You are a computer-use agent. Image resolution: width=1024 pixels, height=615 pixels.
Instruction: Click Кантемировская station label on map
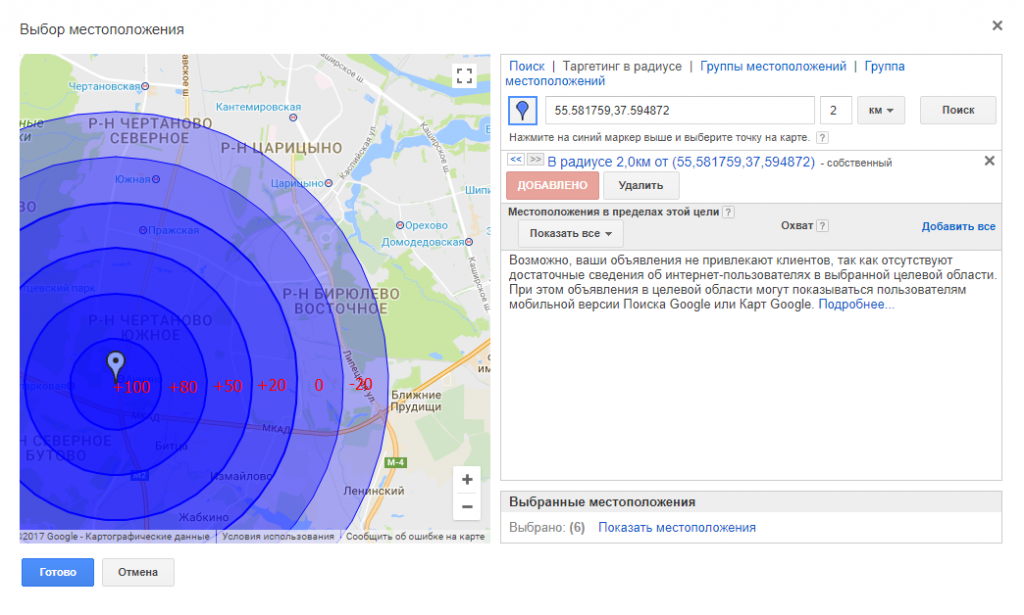tap(259, 107)
